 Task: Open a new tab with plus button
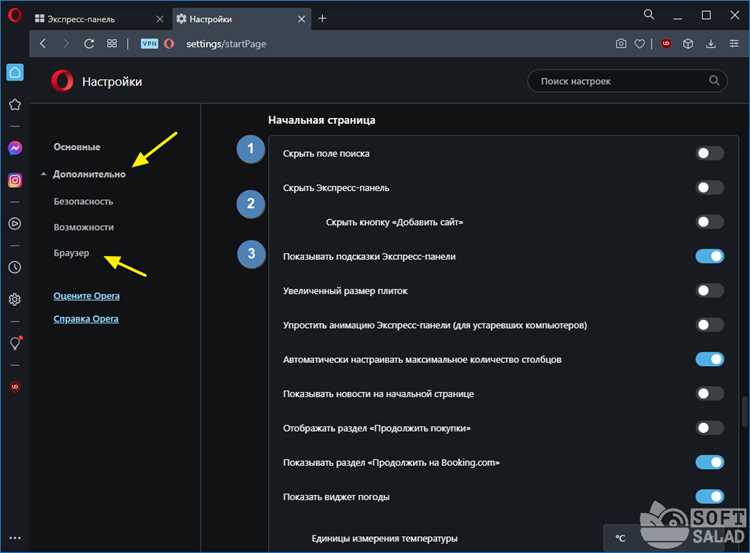click(x=322, y=18)
